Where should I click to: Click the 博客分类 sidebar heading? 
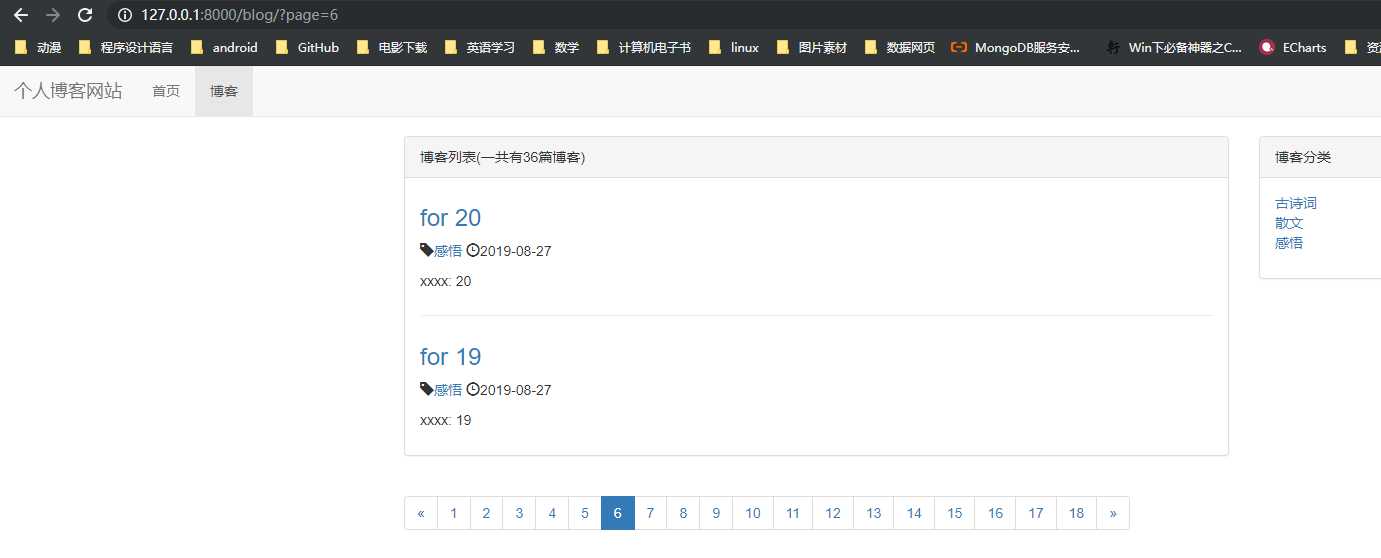(1303, 158)
